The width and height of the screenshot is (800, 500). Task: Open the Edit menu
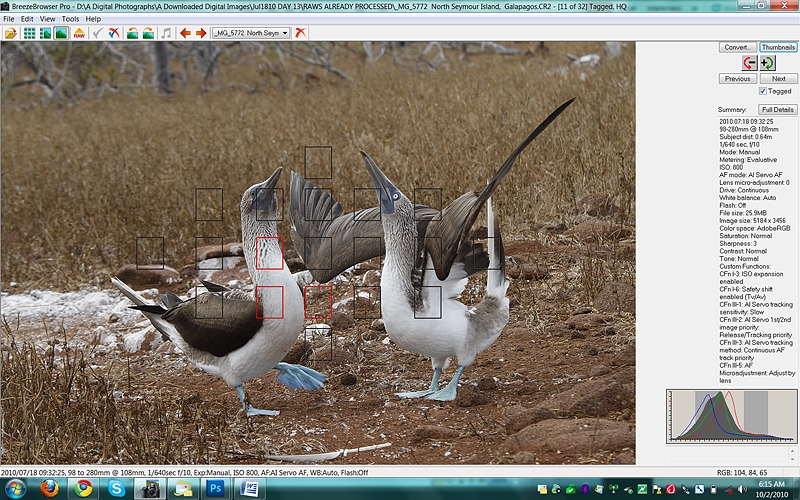coord(27,19)
